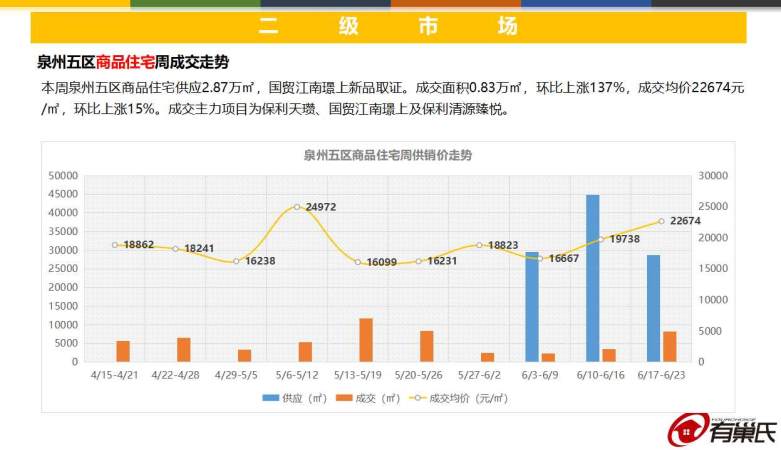The height and width of the screenshot is (450, 781).
Task: Click the 24972 data label
Action: point(321,207)
